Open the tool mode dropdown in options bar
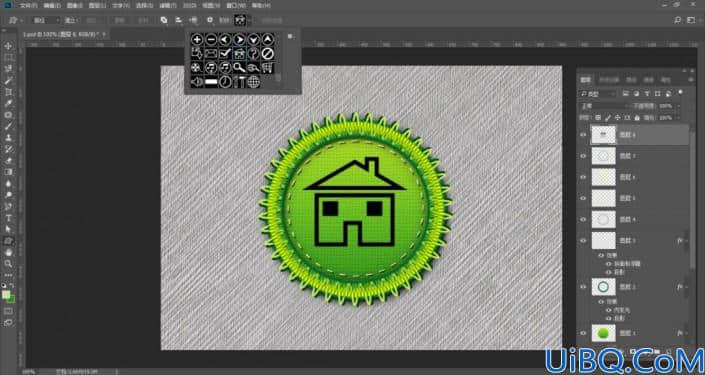Viewport: 705px width, 375px height. [x=46, y=20]
